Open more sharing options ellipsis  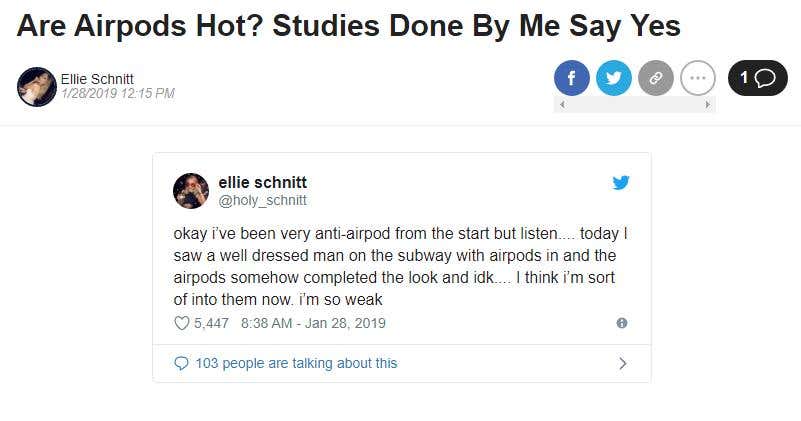pos(698,78)
